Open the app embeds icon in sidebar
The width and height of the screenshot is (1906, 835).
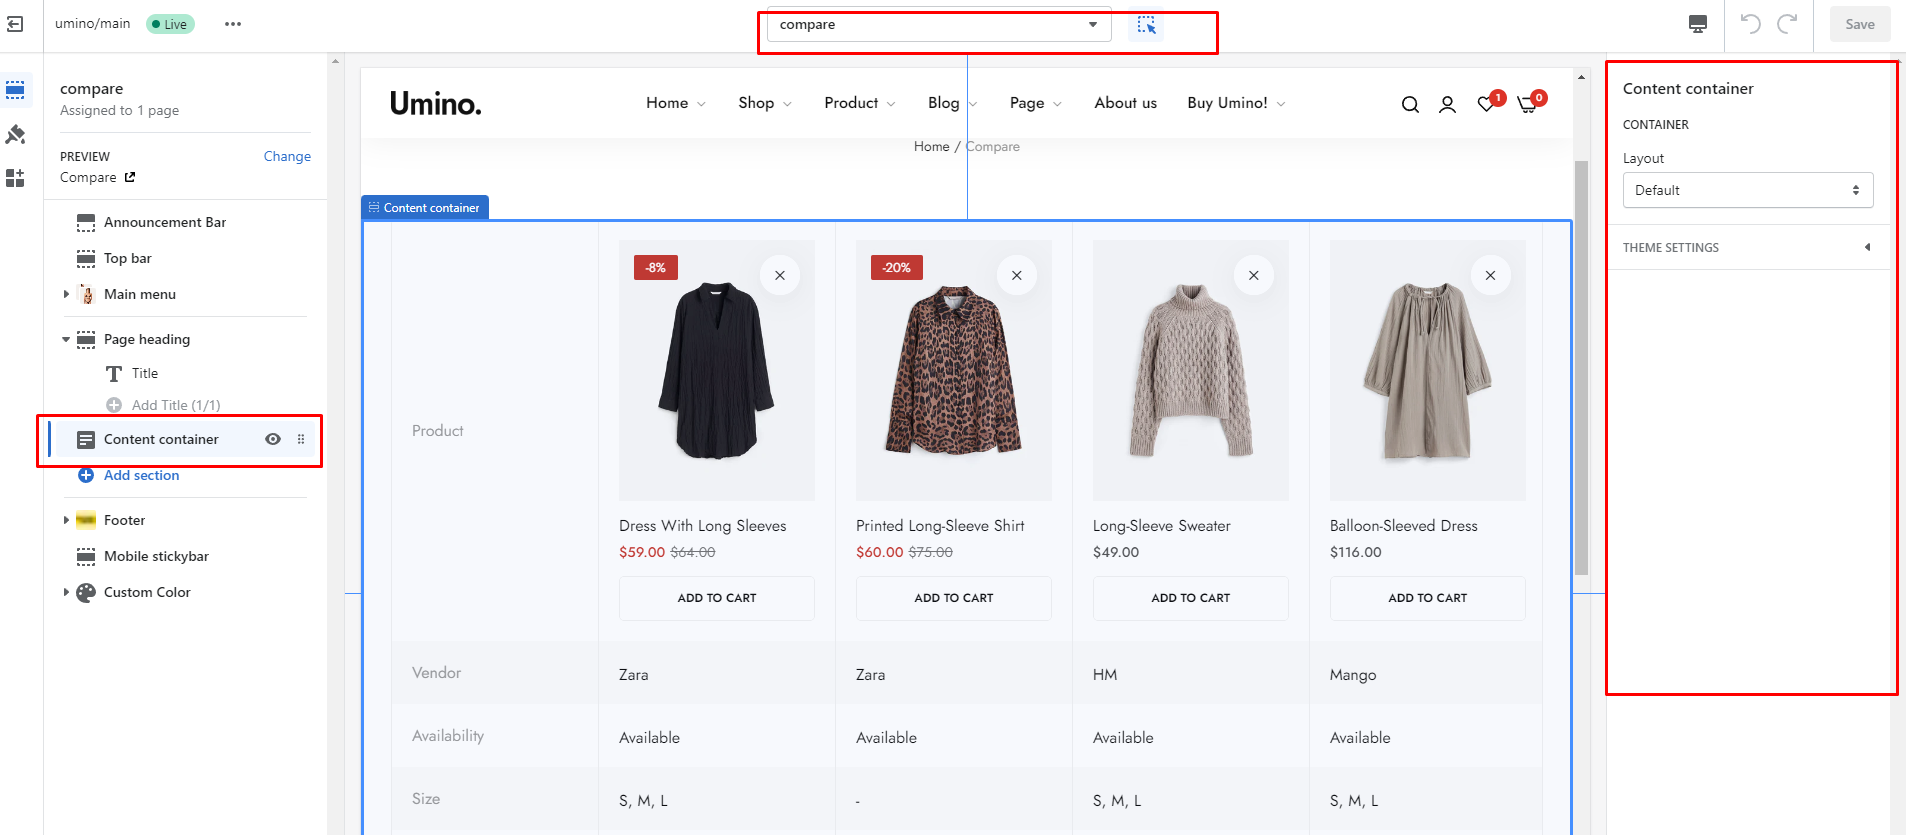(15, 178)
